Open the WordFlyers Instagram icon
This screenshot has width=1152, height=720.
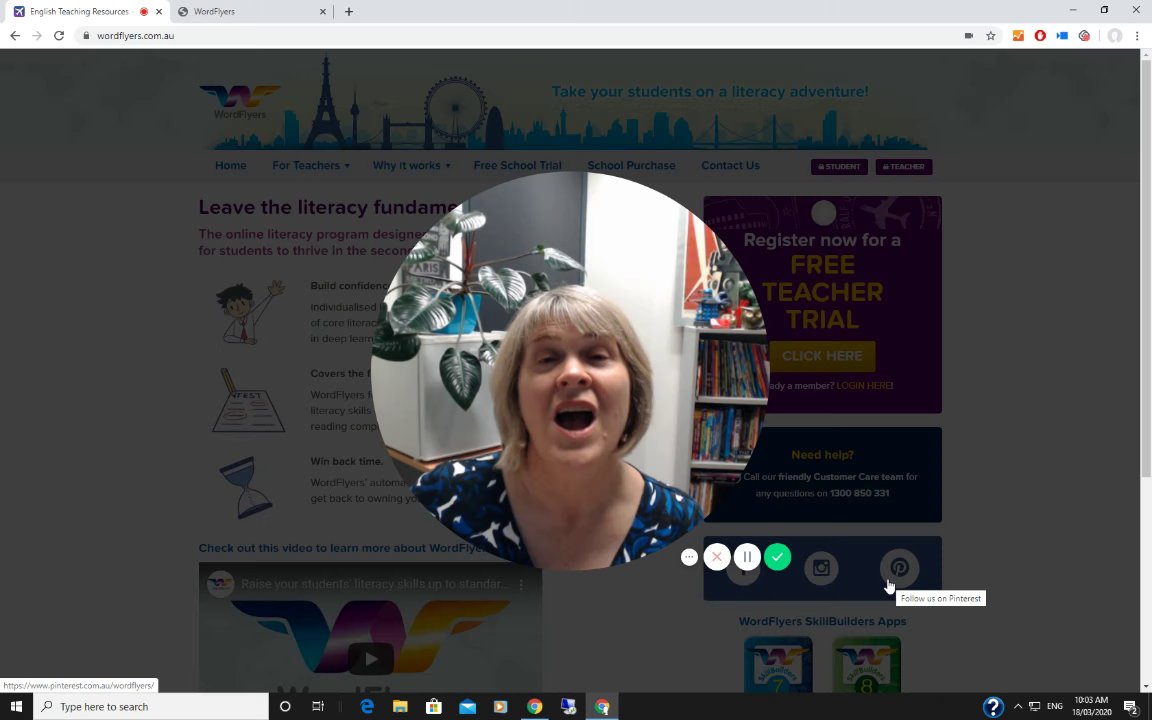[821, 568]
